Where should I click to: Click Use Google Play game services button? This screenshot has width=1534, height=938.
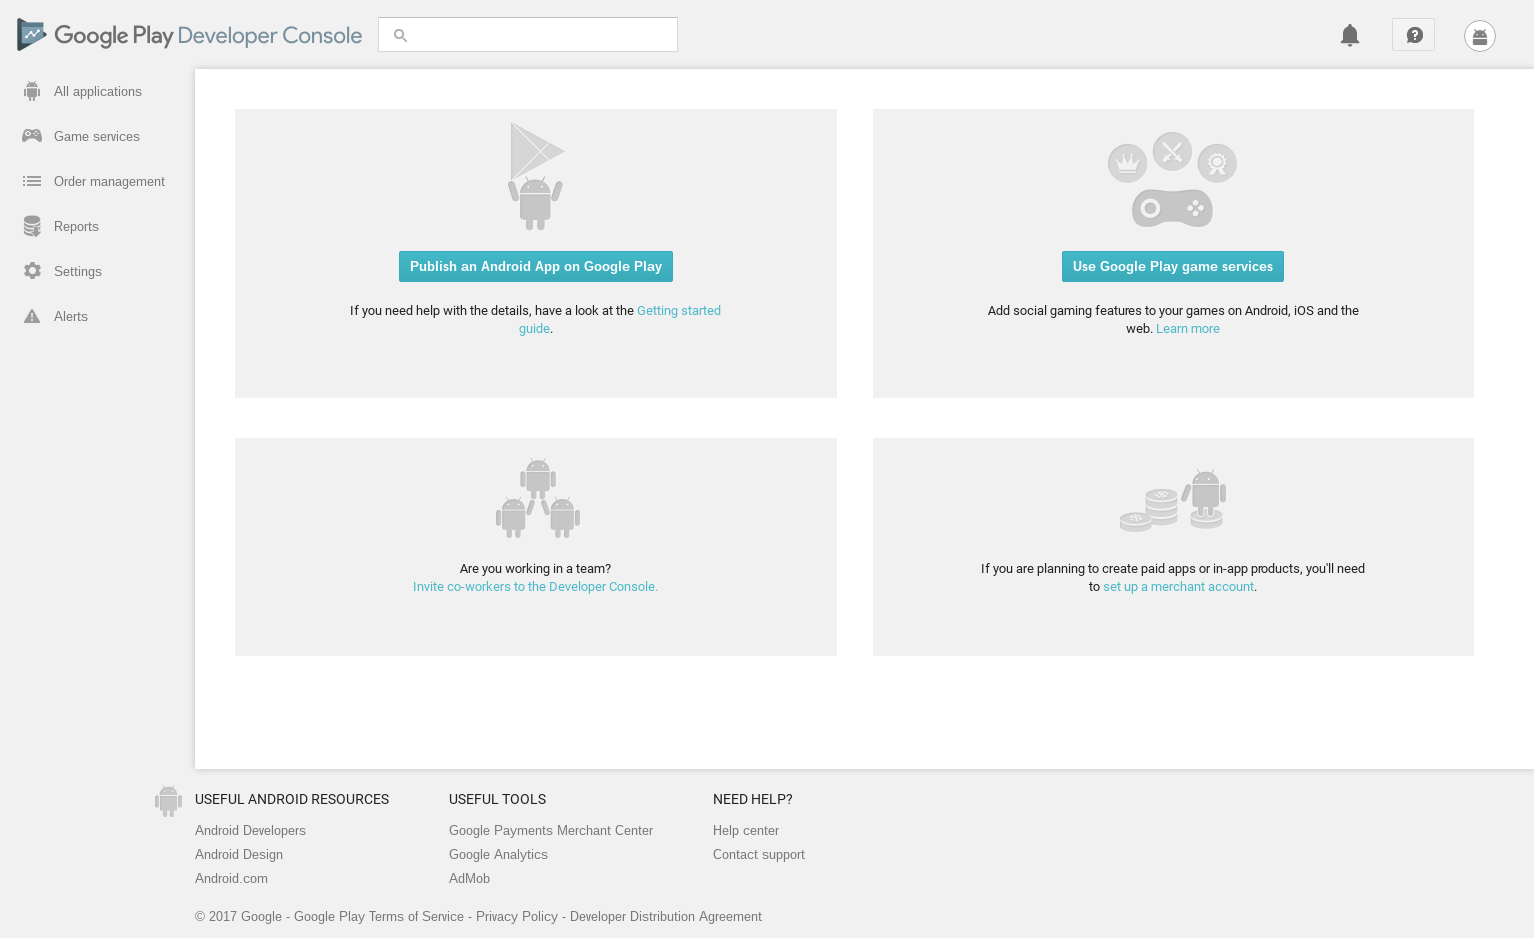coord(1173,266)
